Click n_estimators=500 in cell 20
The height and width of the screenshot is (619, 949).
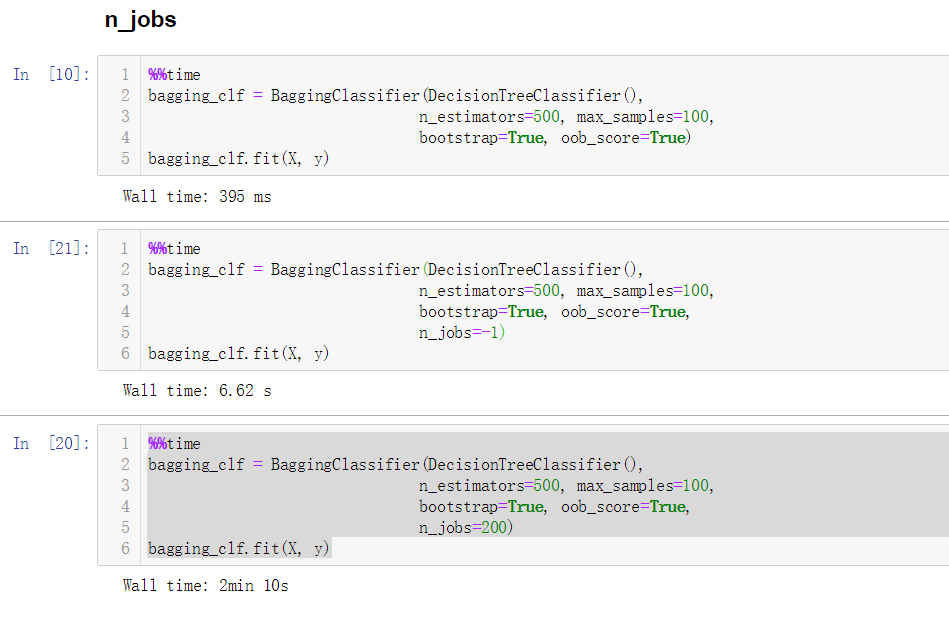490,486
